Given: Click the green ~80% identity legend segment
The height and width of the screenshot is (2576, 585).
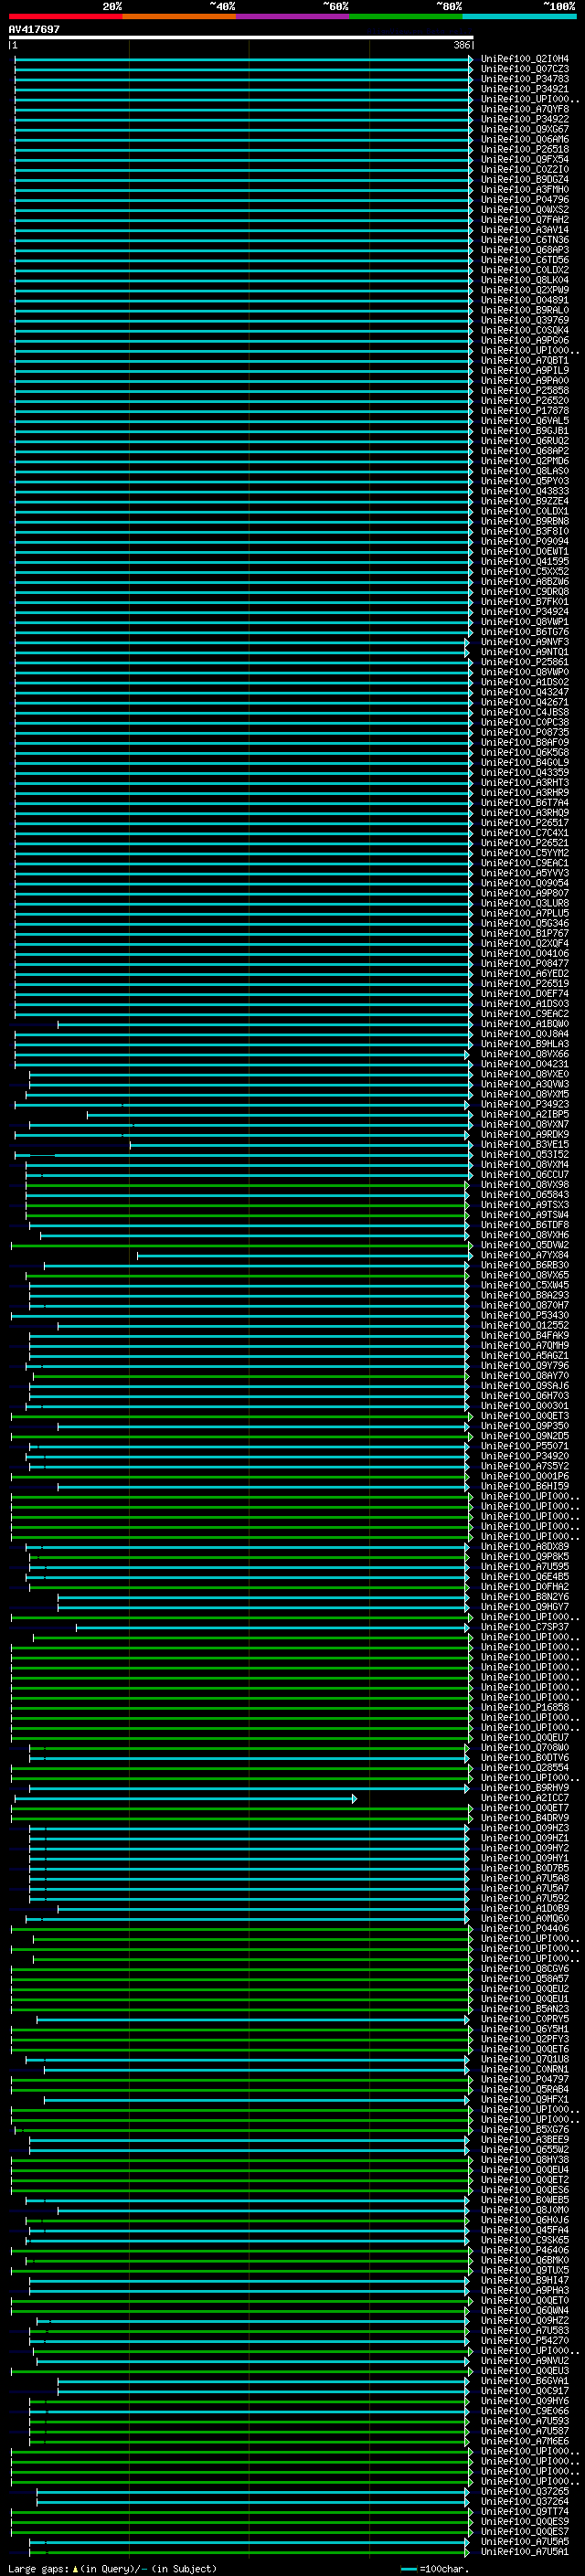Looking at the screenshot, I should pos(406,16).
